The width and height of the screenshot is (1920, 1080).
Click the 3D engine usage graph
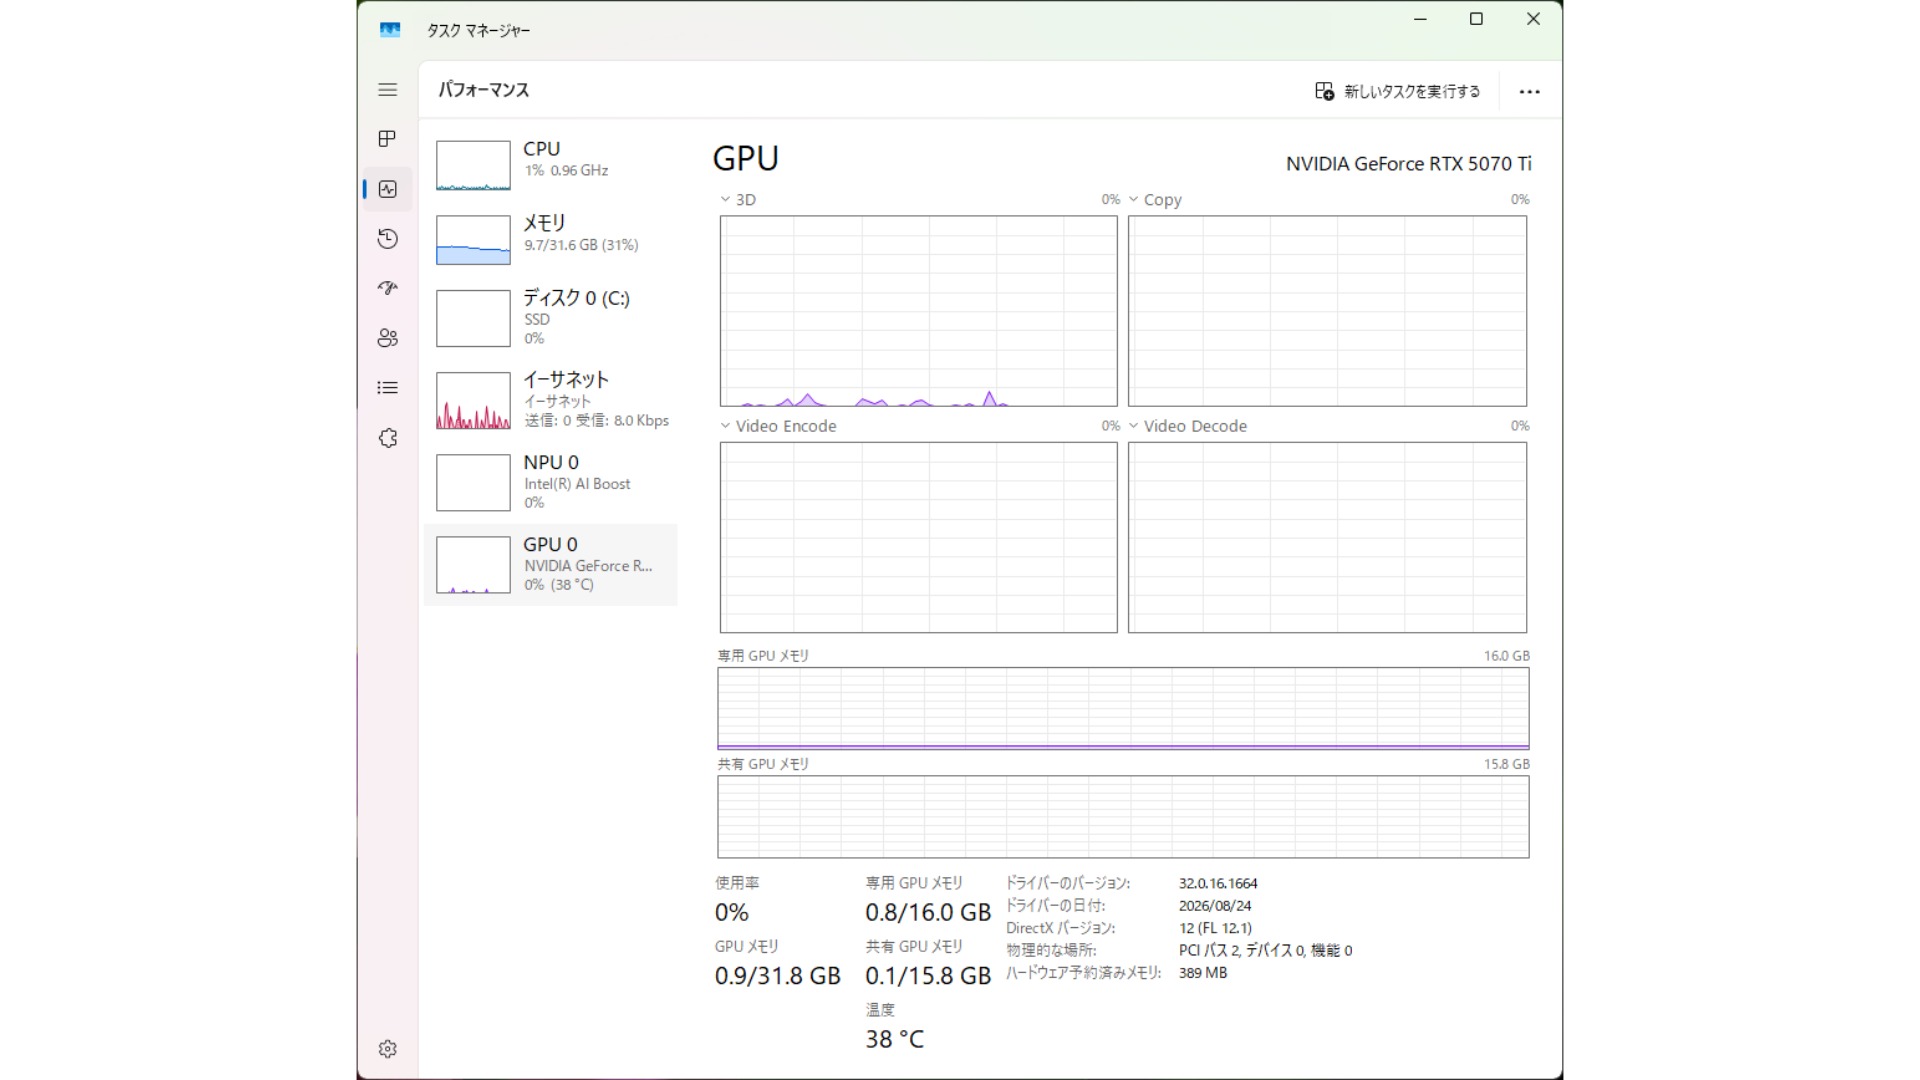(918, 311)
